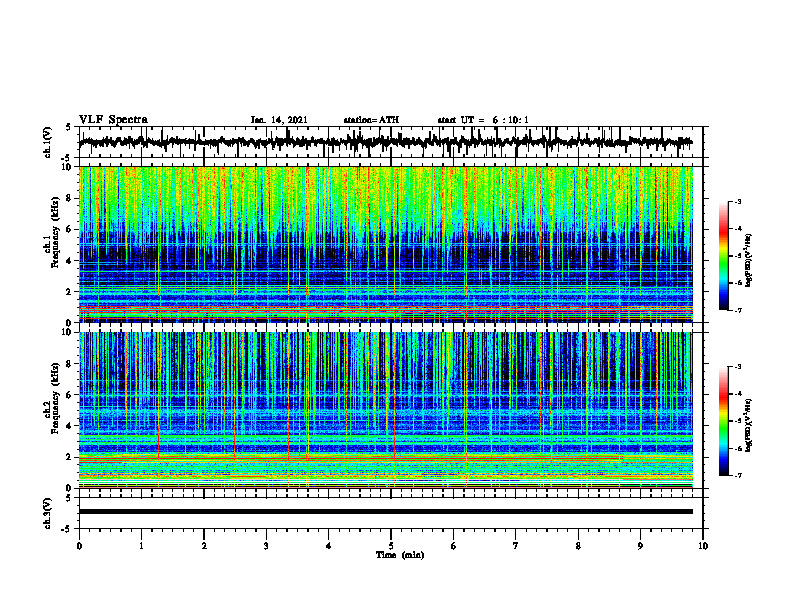
Task: Click the "VLF Spectra" plot title
Action: 113,120
